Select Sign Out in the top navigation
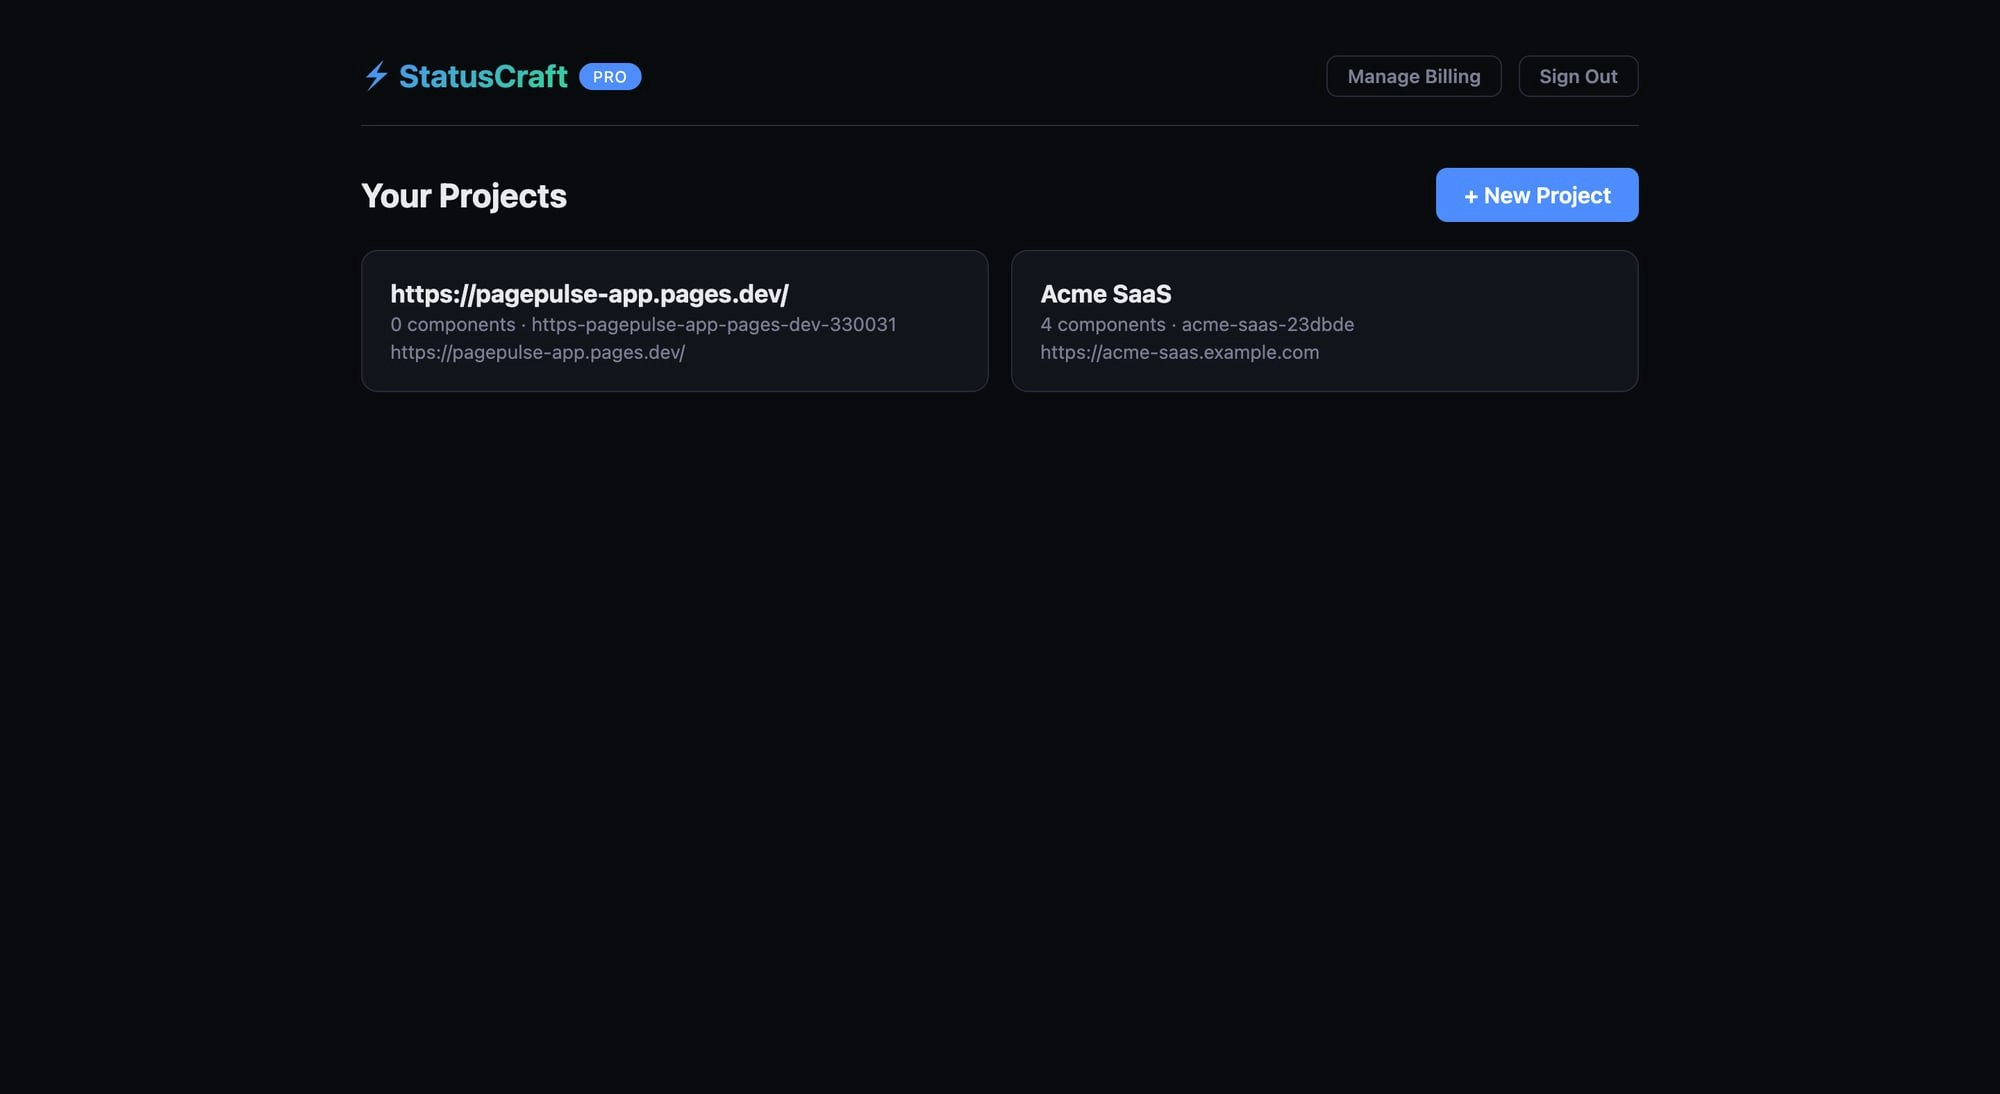The width and height of the screenshot is (2000, 1094). 1578,76
